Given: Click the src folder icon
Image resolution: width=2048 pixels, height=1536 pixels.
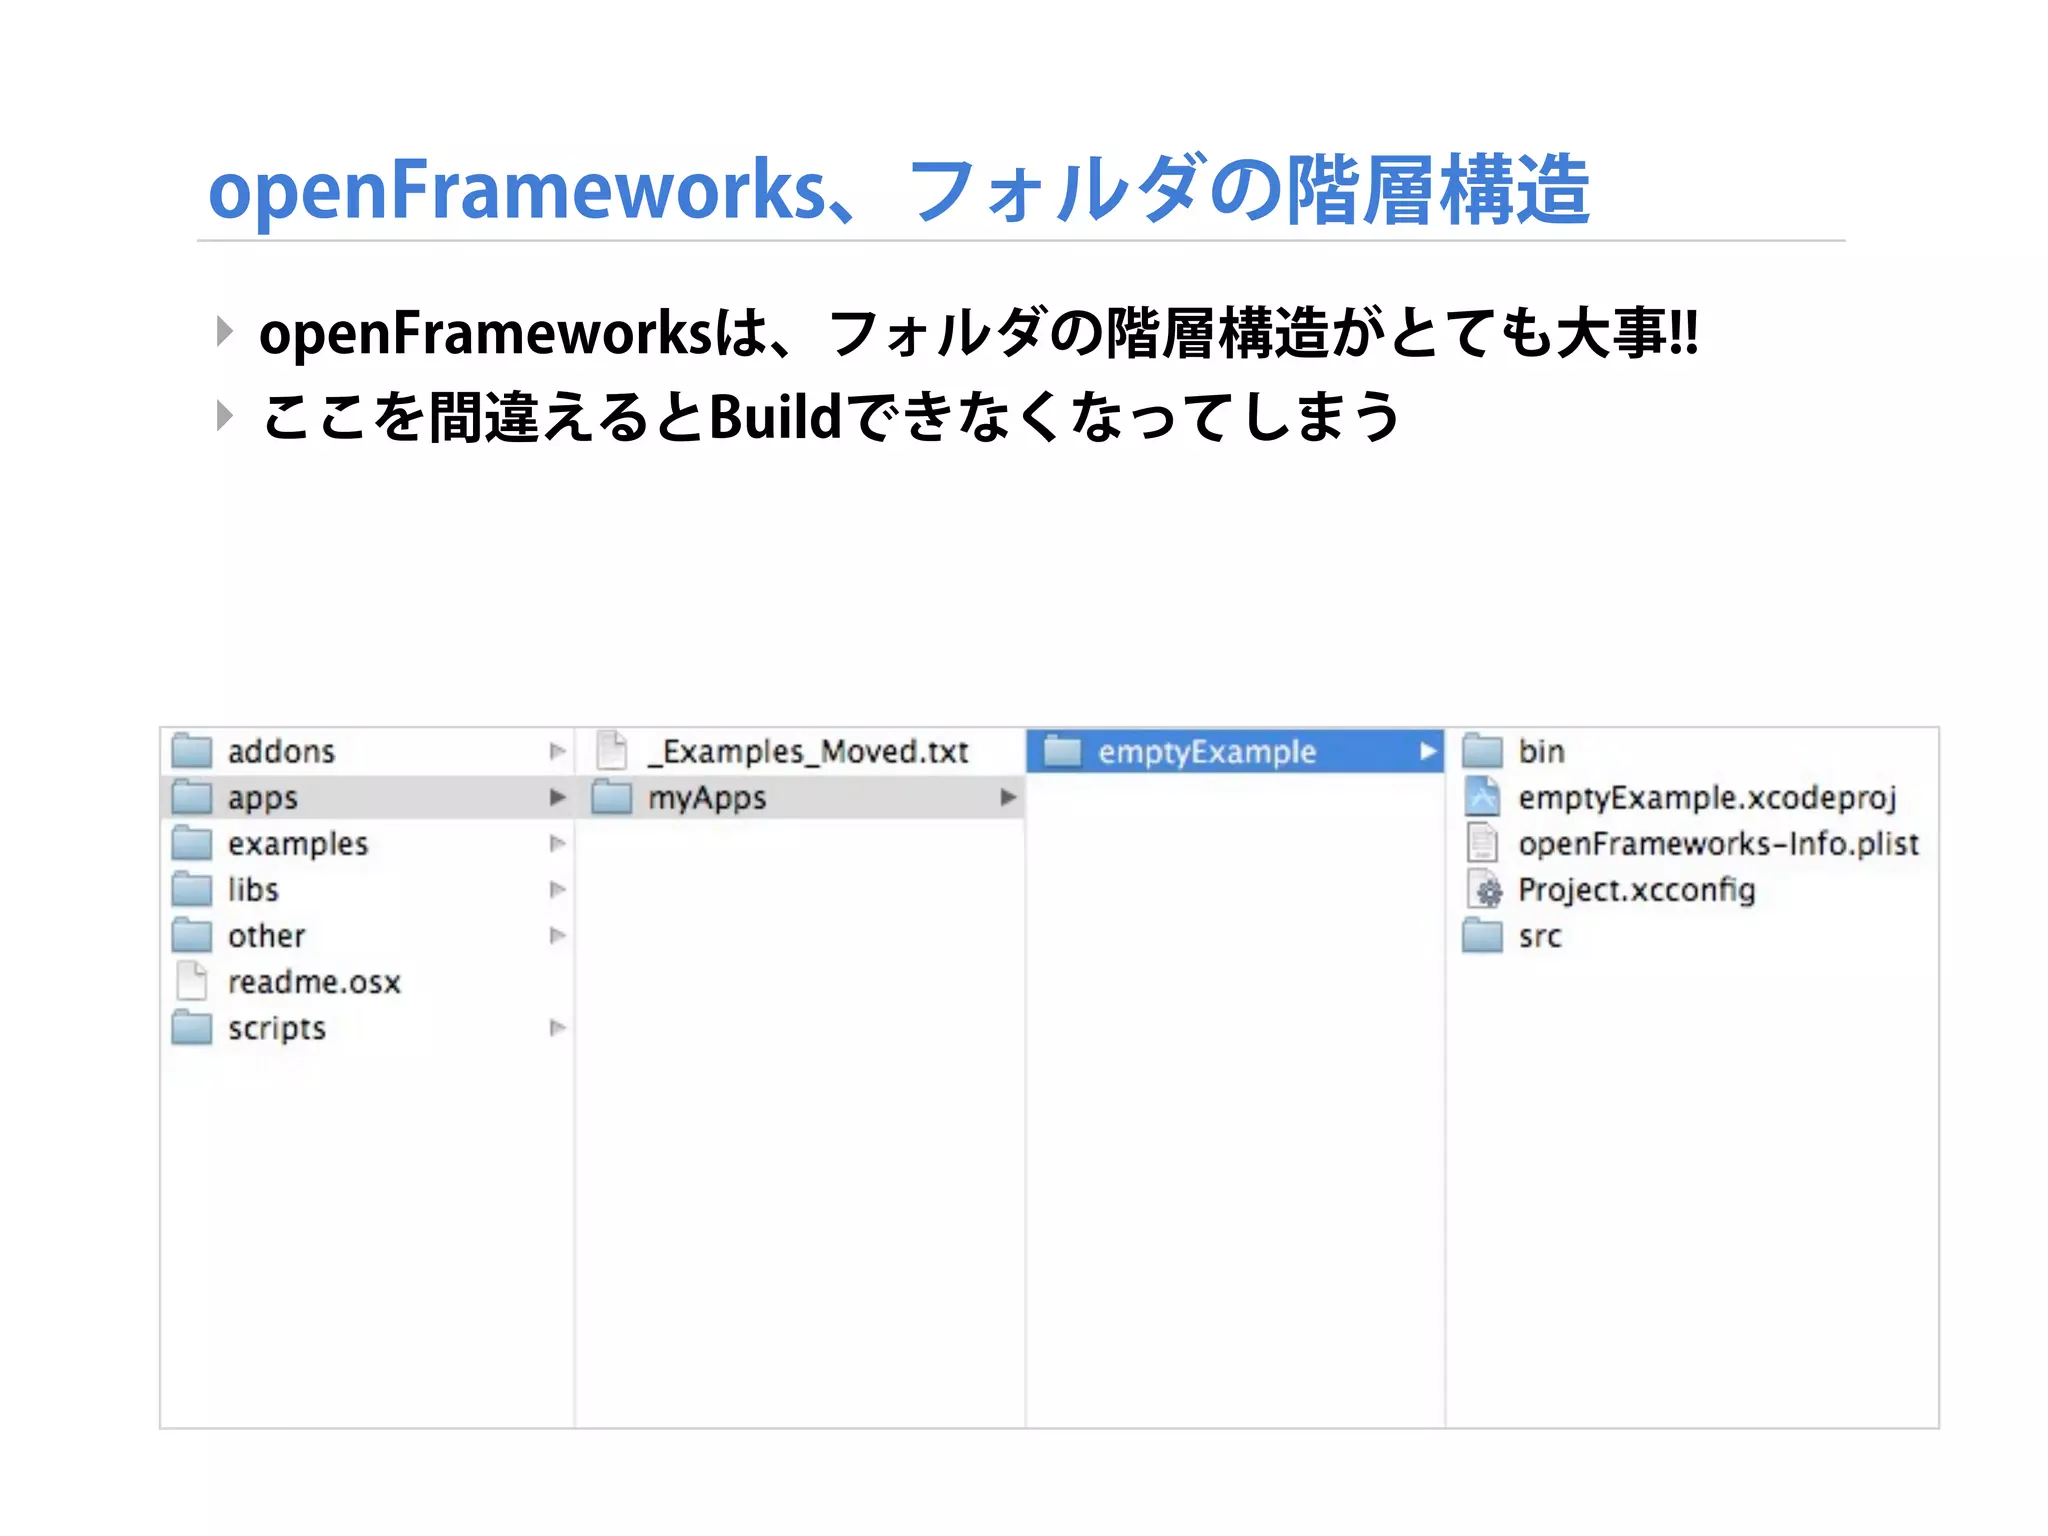Looking at the screenshot, I should pos(1483,936).
